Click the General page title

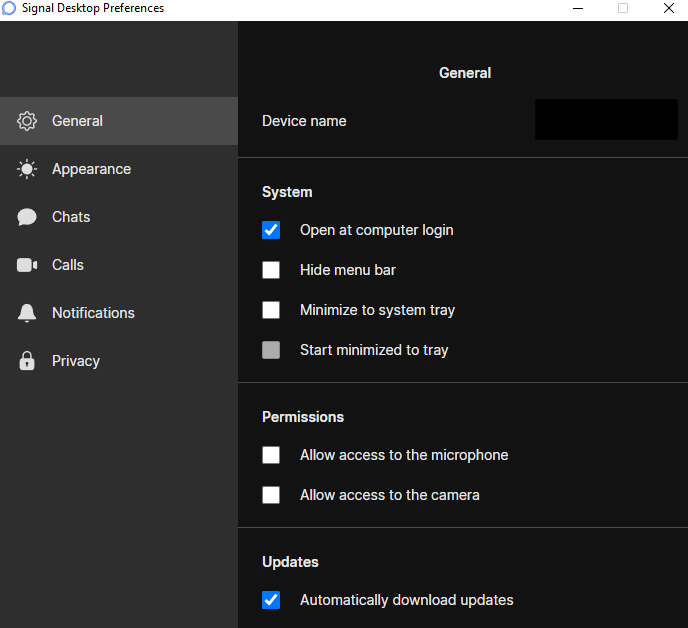[x=465, y=73]
